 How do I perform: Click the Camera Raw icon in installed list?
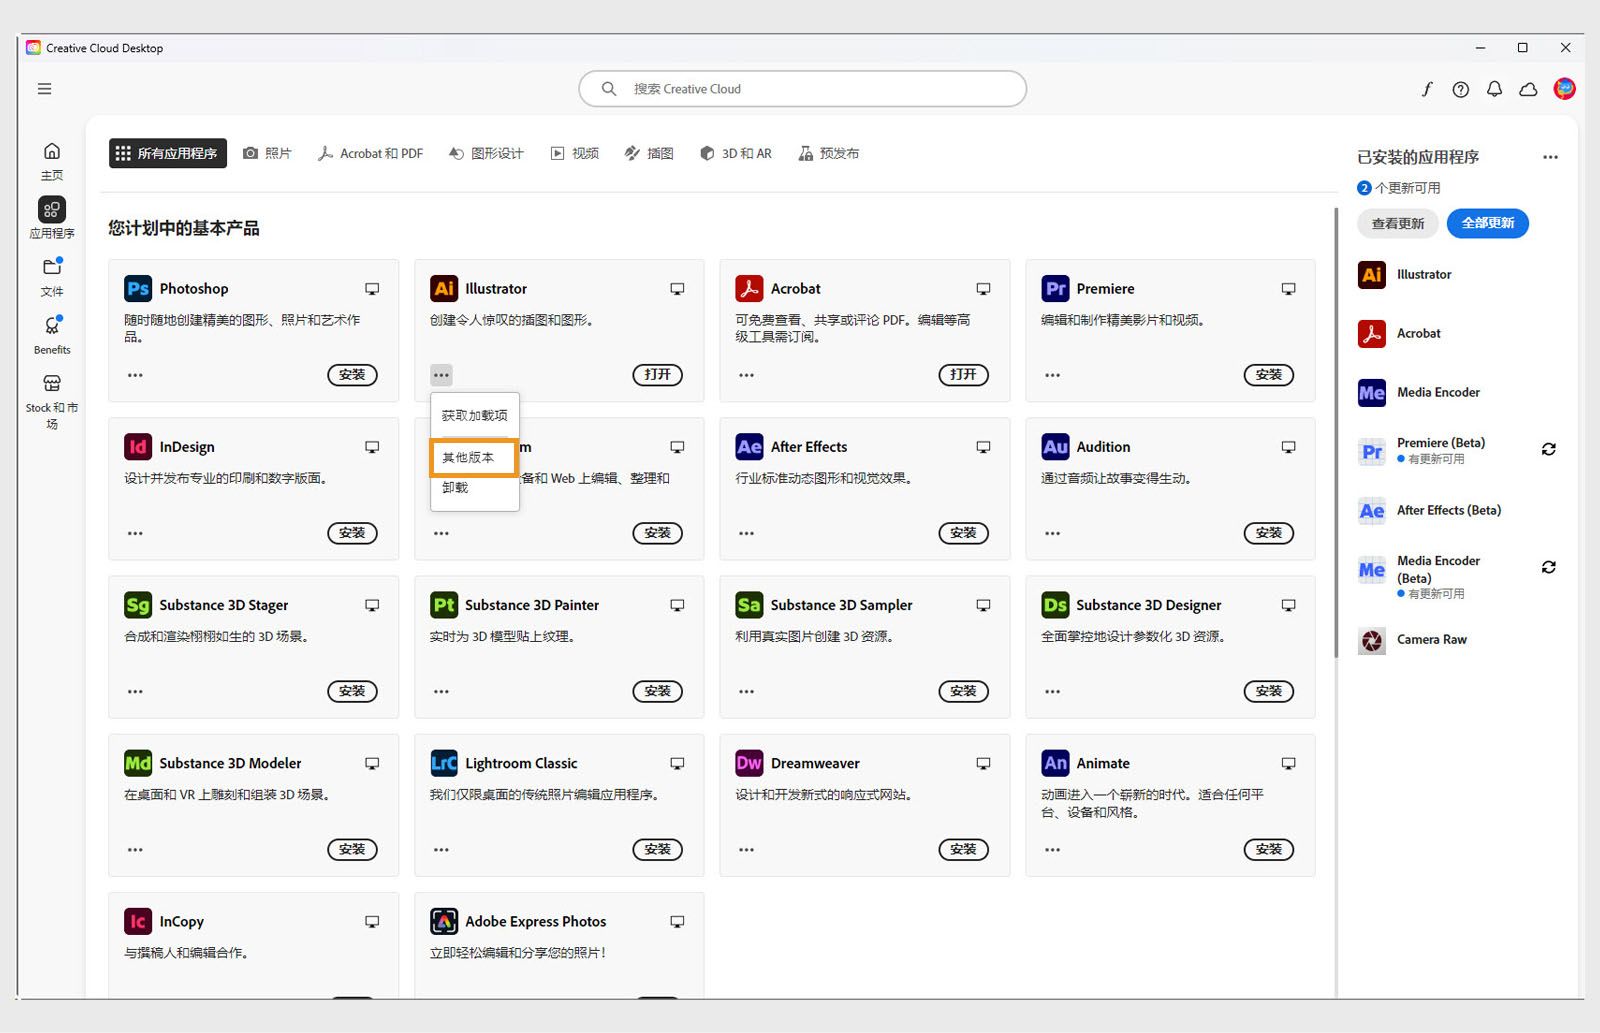click(x=1372, y=640)
